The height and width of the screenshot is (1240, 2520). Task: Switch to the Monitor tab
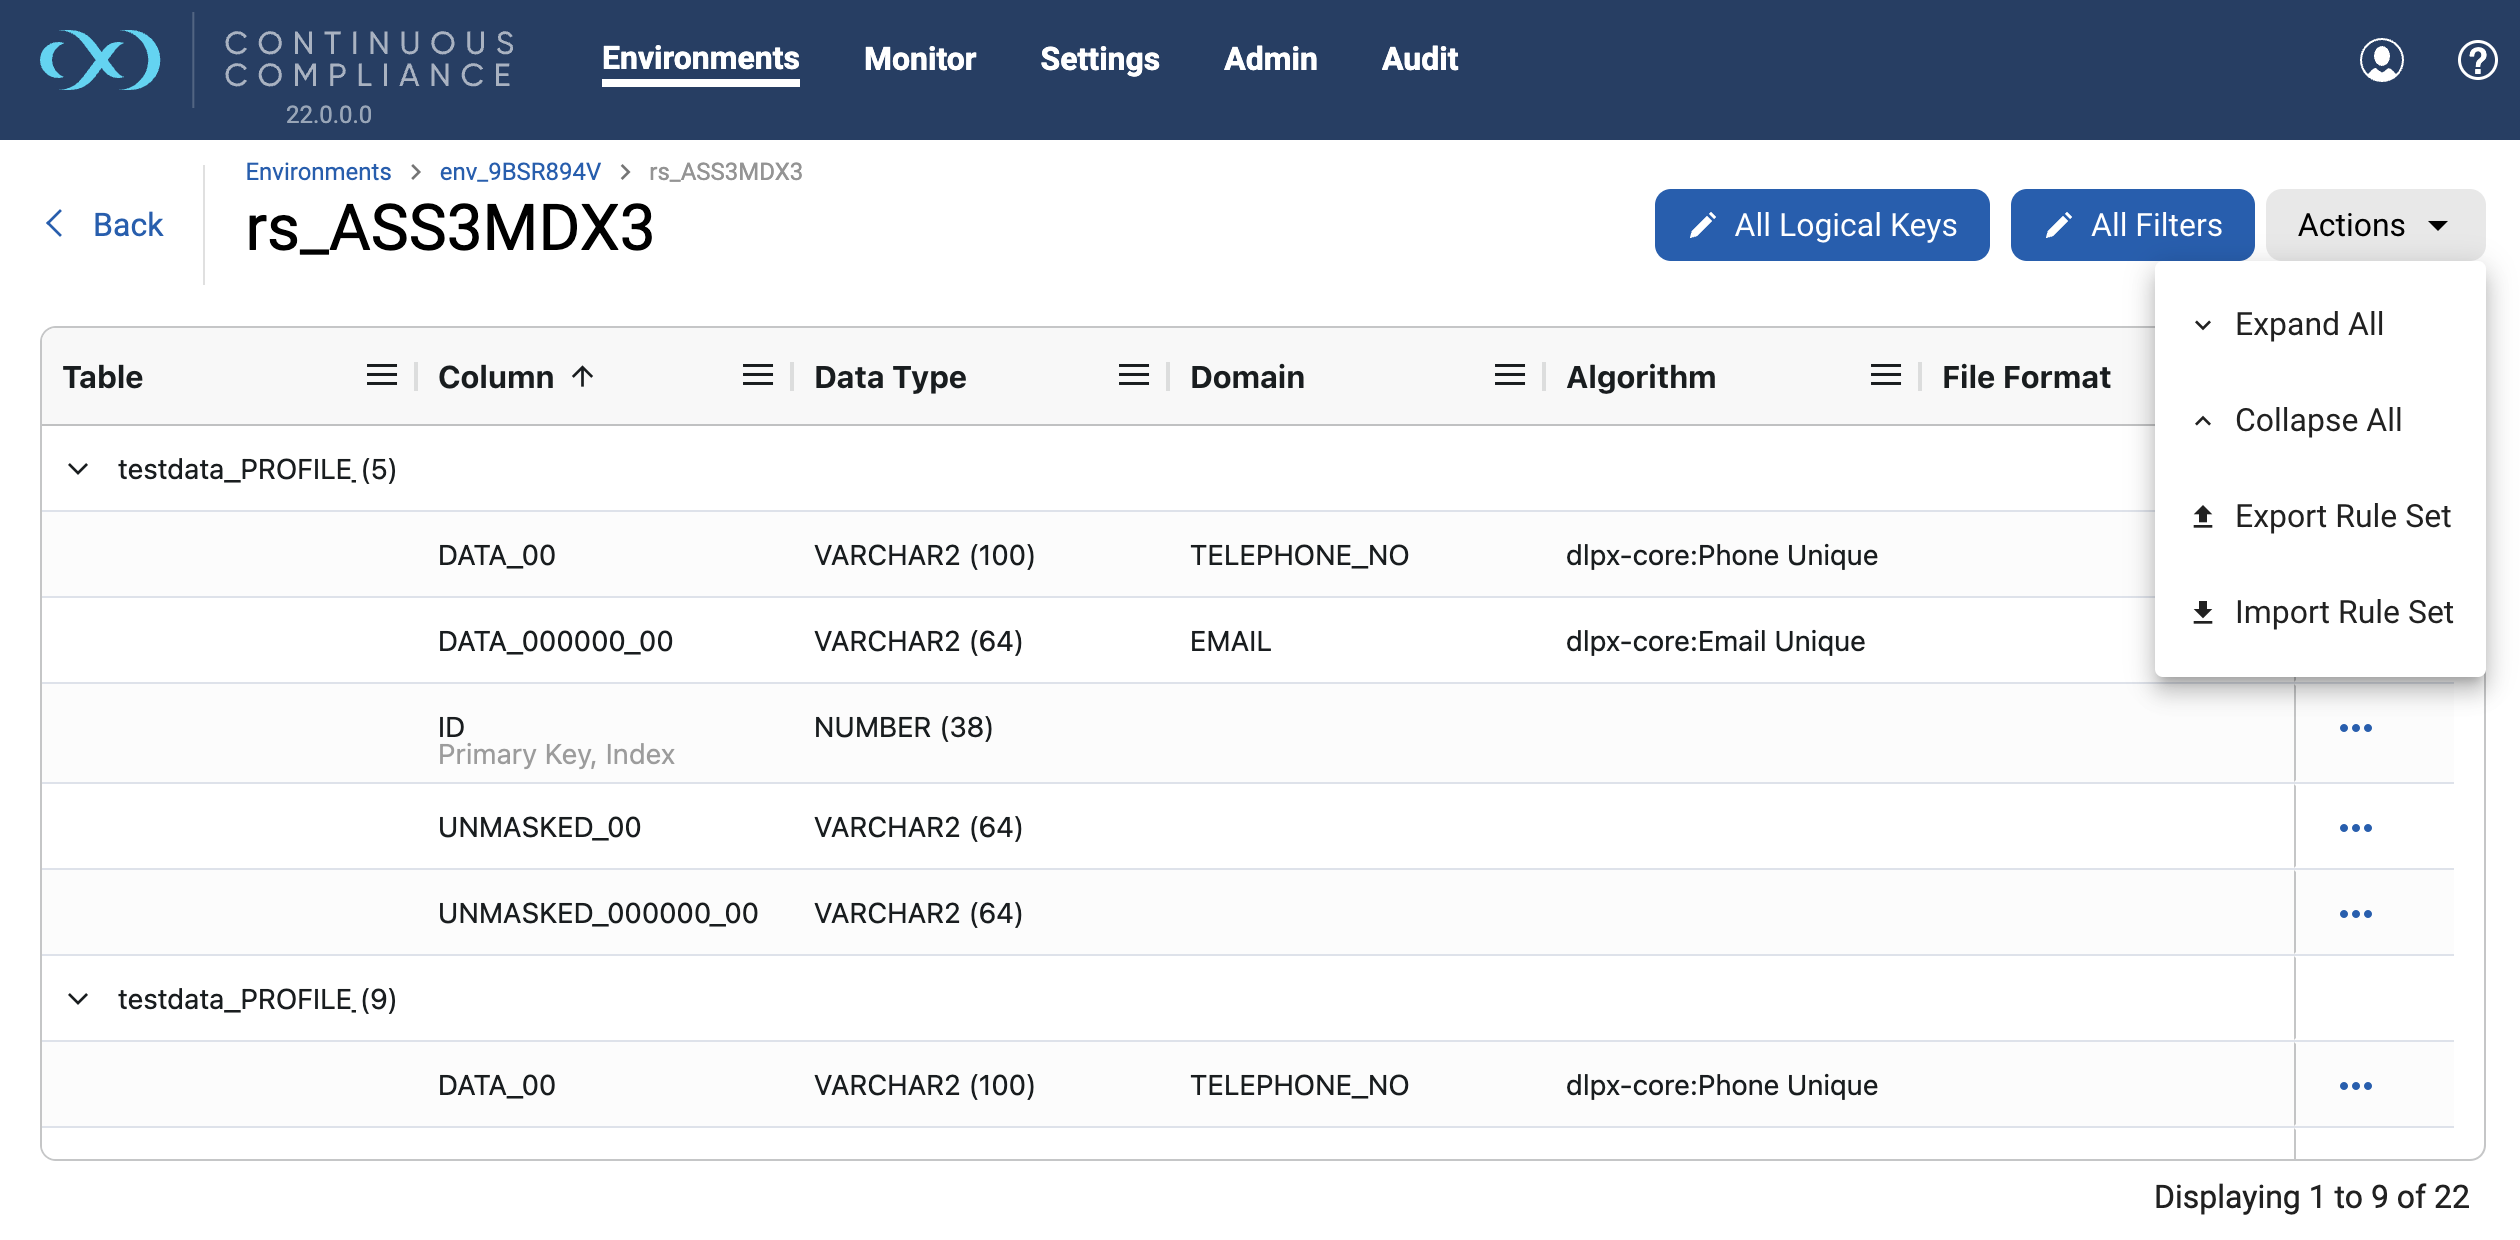(x=919, y=59)
